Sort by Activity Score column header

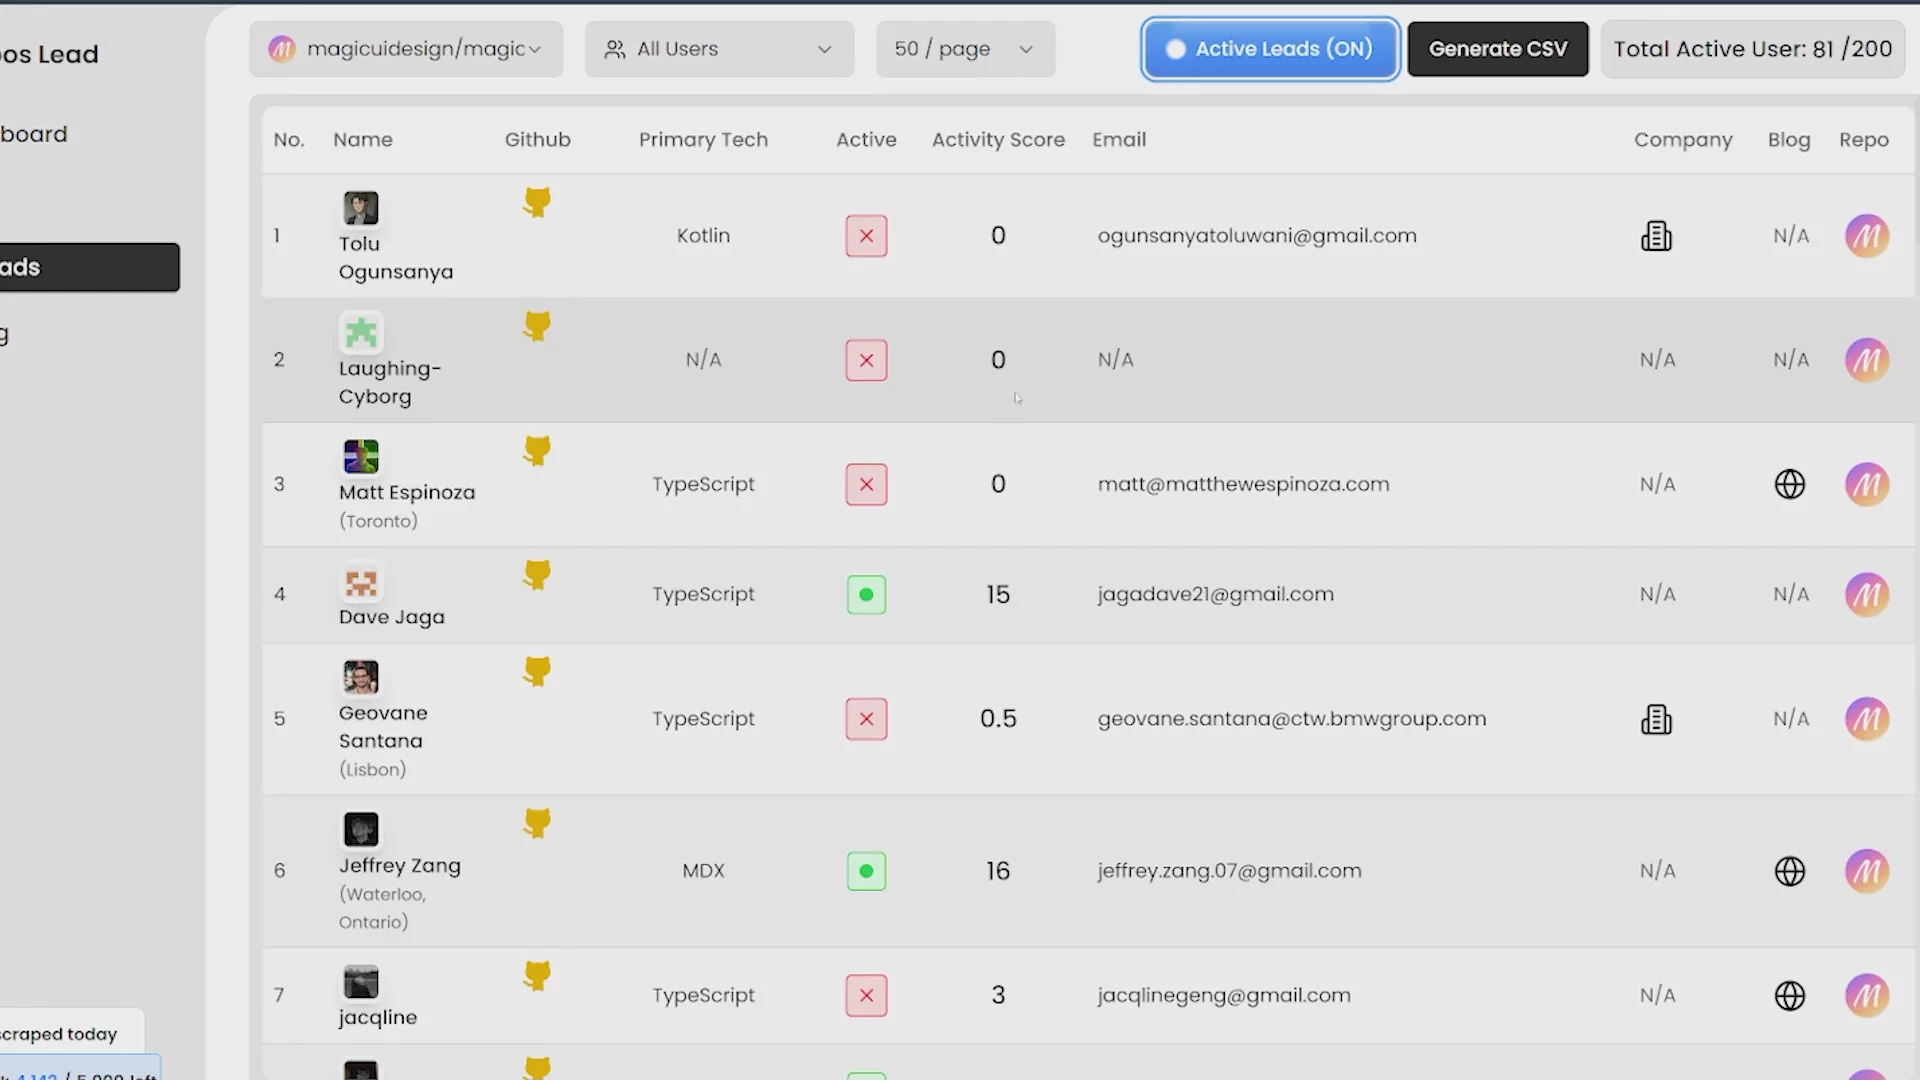tap(998, 140)
